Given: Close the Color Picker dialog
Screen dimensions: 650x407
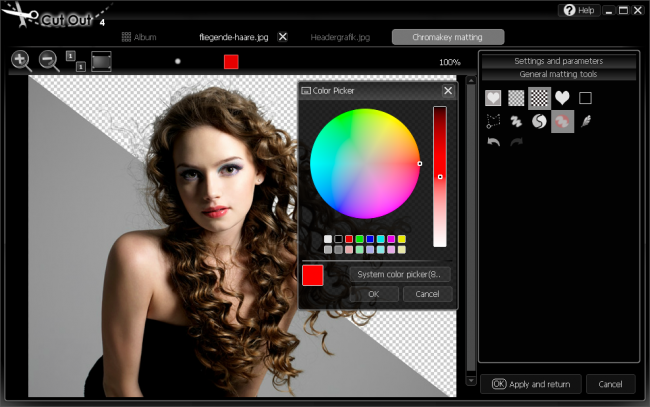Looking at the screenshot, I should (x=448, y=90).
